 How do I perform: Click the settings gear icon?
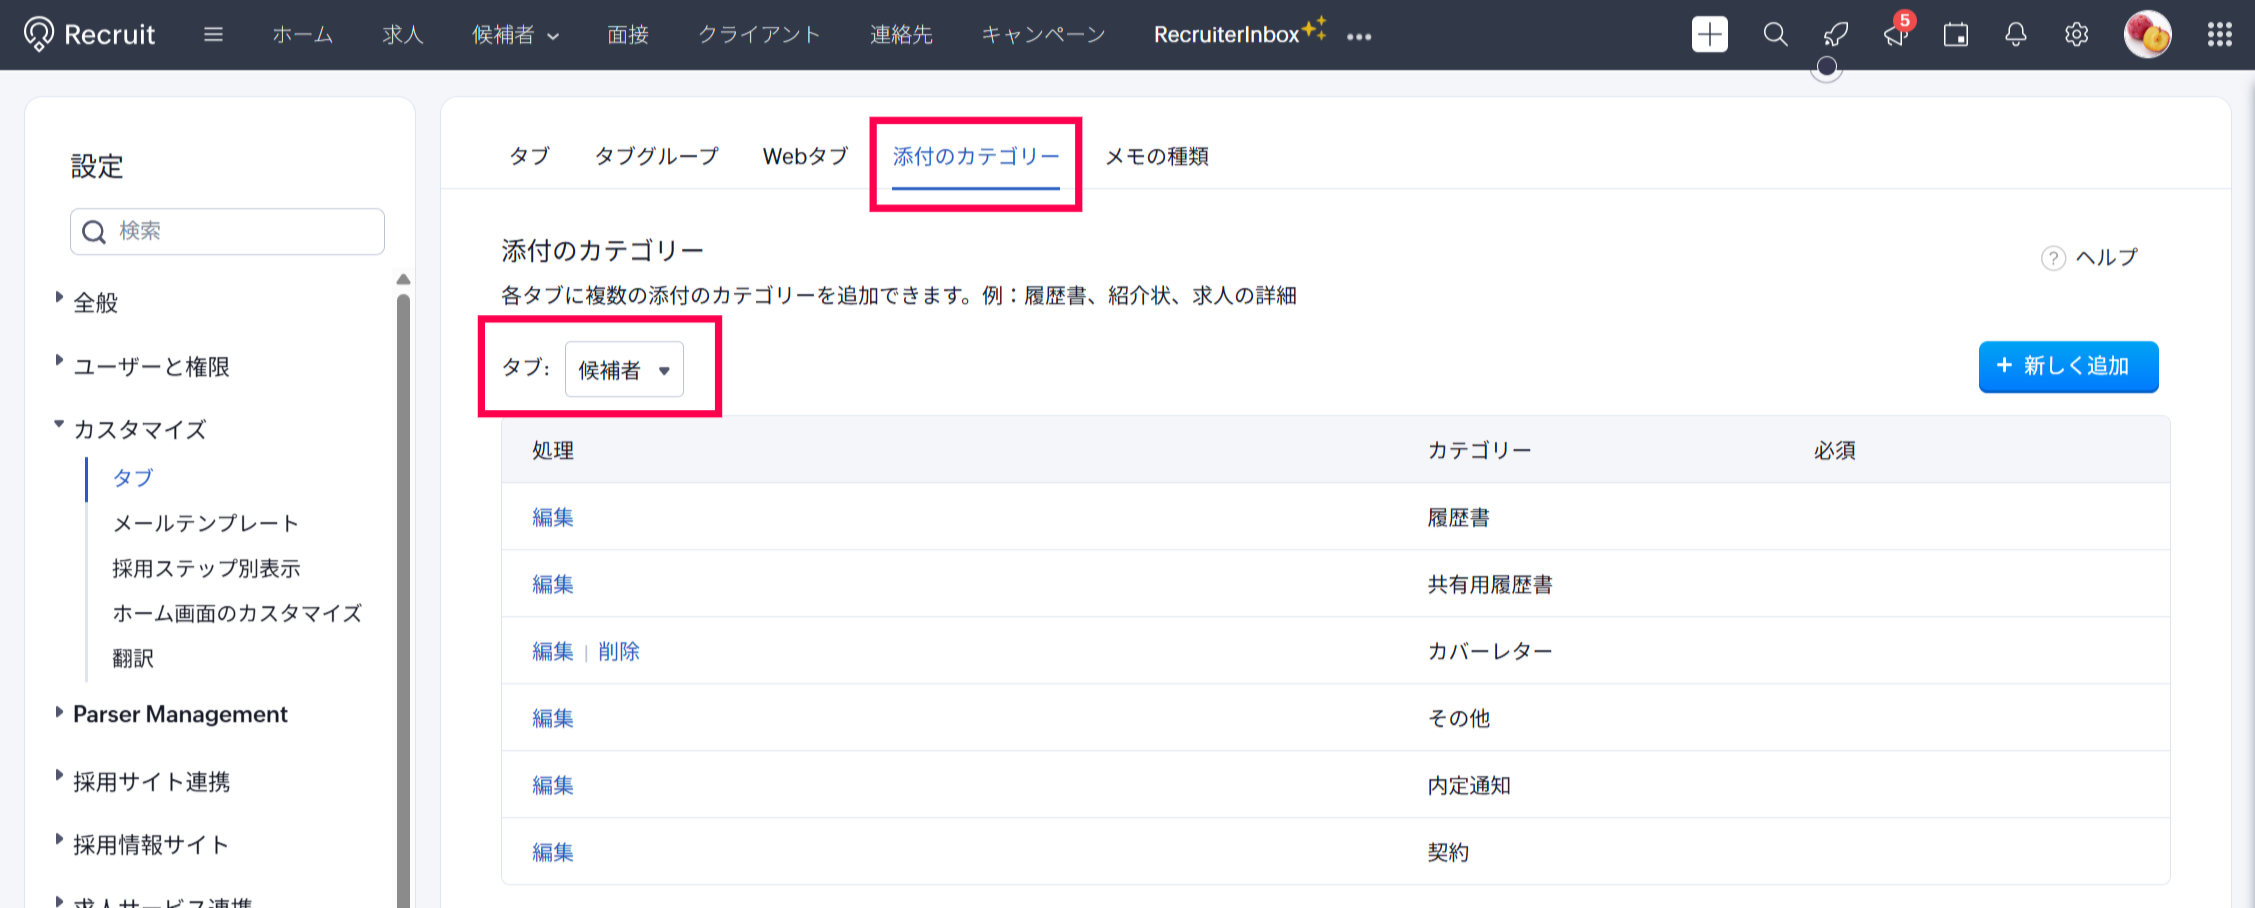[2076, 35]
